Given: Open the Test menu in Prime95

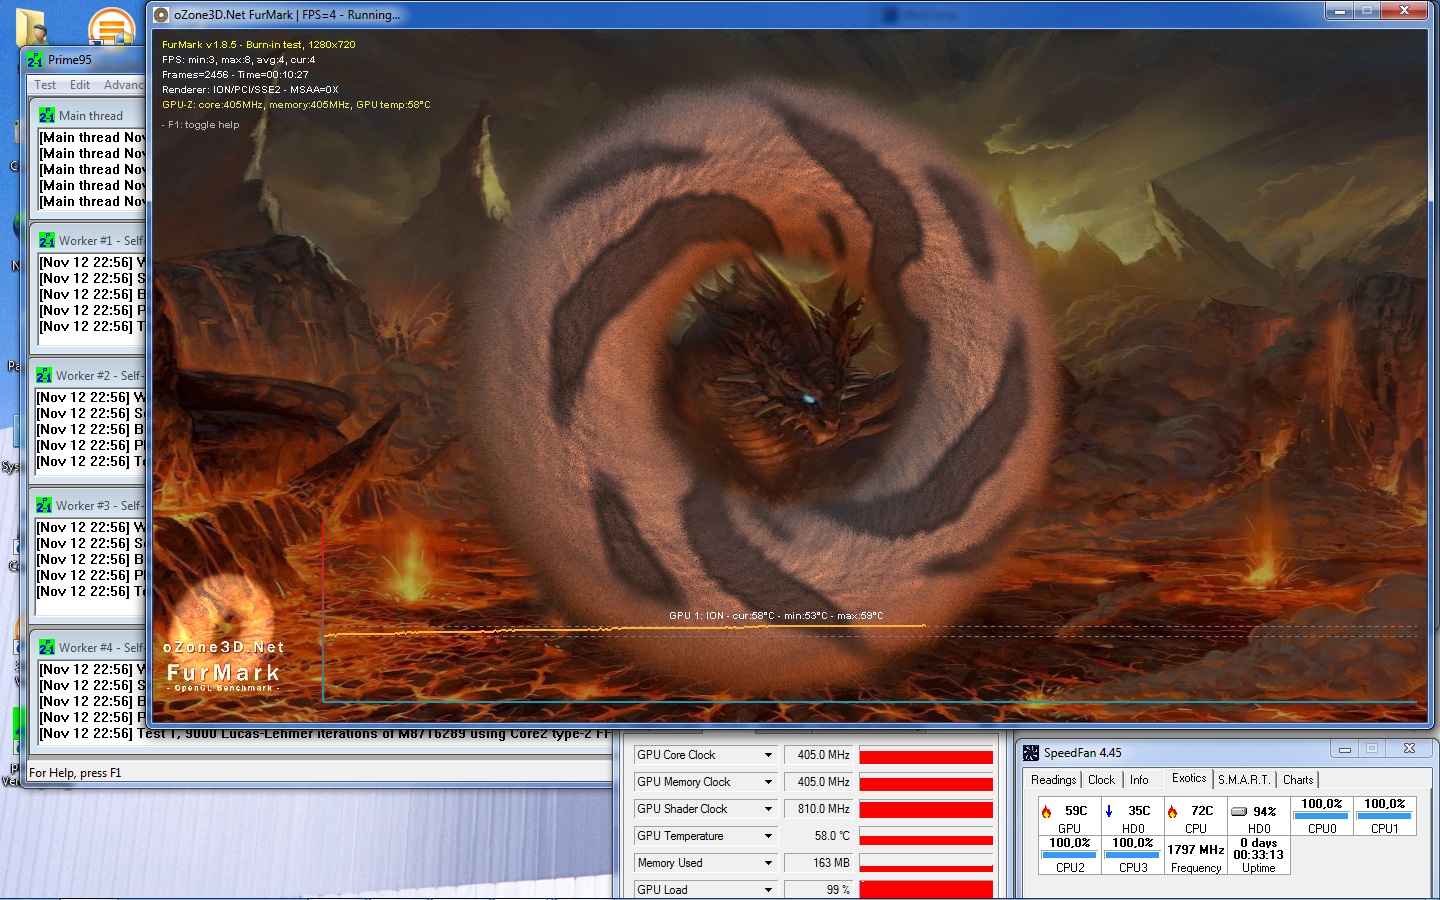Looking at the screenshot, I should point(45,85).
